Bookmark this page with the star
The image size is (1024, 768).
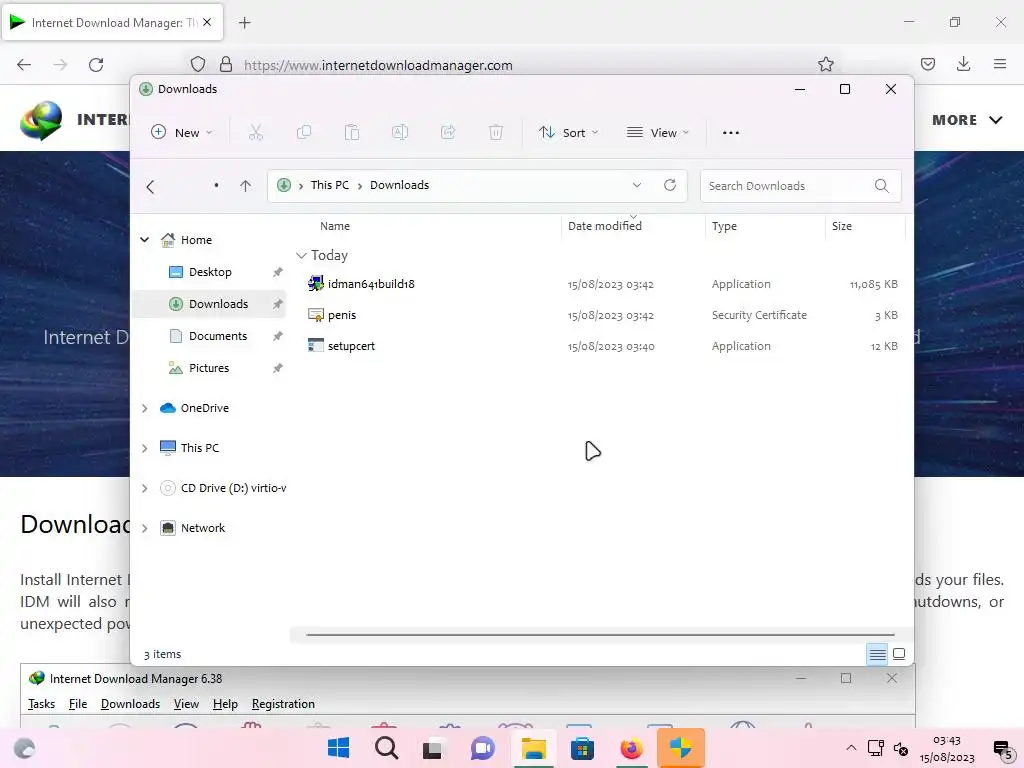pos(825,64)
